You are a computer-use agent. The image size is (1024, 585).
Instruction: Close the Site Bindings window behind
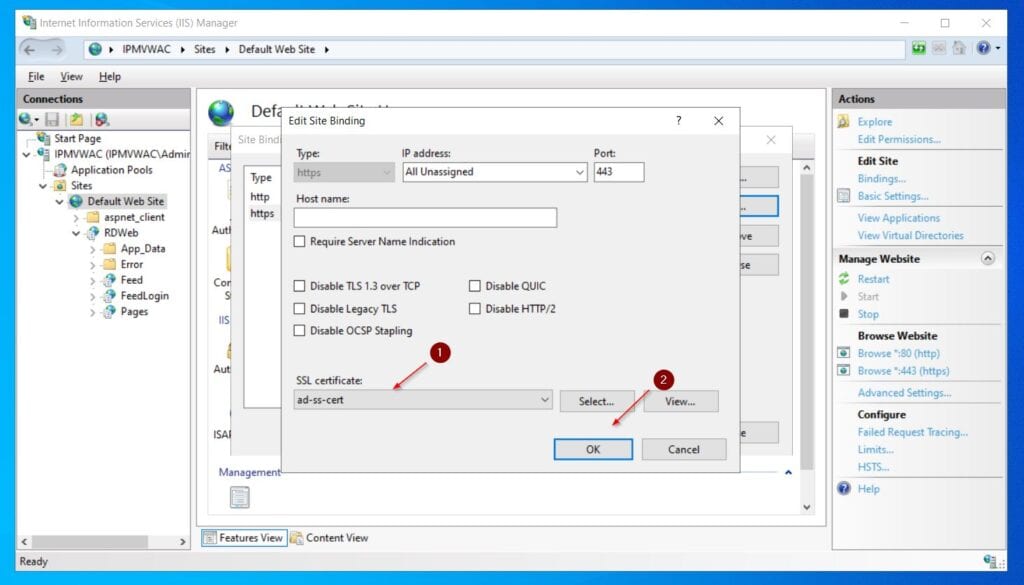point(771,140)
